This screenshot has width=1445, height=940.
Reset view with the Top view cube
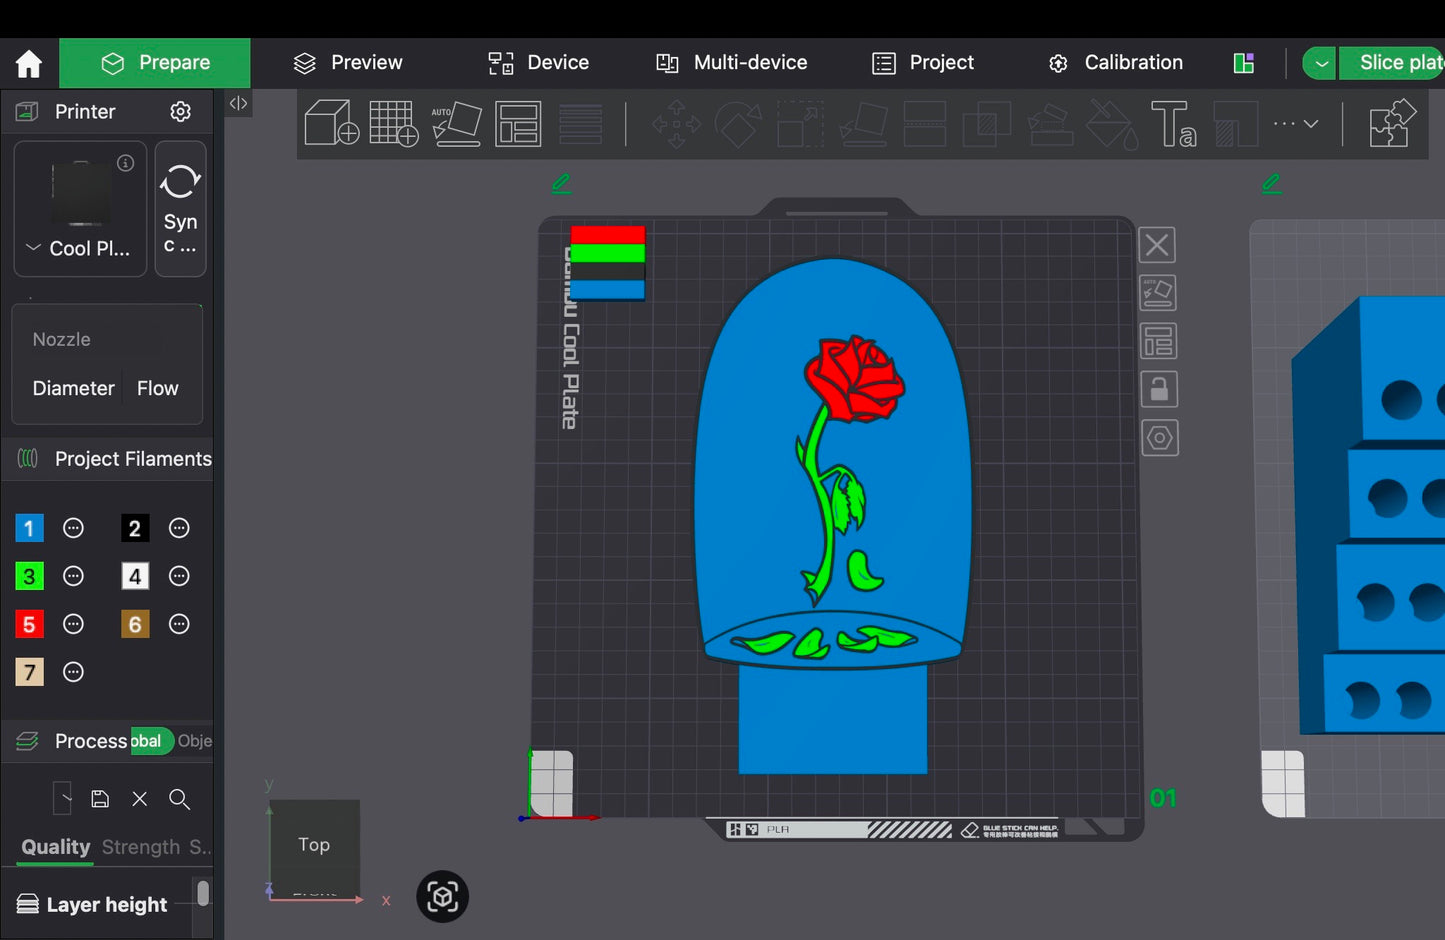[x=314, y=845]
